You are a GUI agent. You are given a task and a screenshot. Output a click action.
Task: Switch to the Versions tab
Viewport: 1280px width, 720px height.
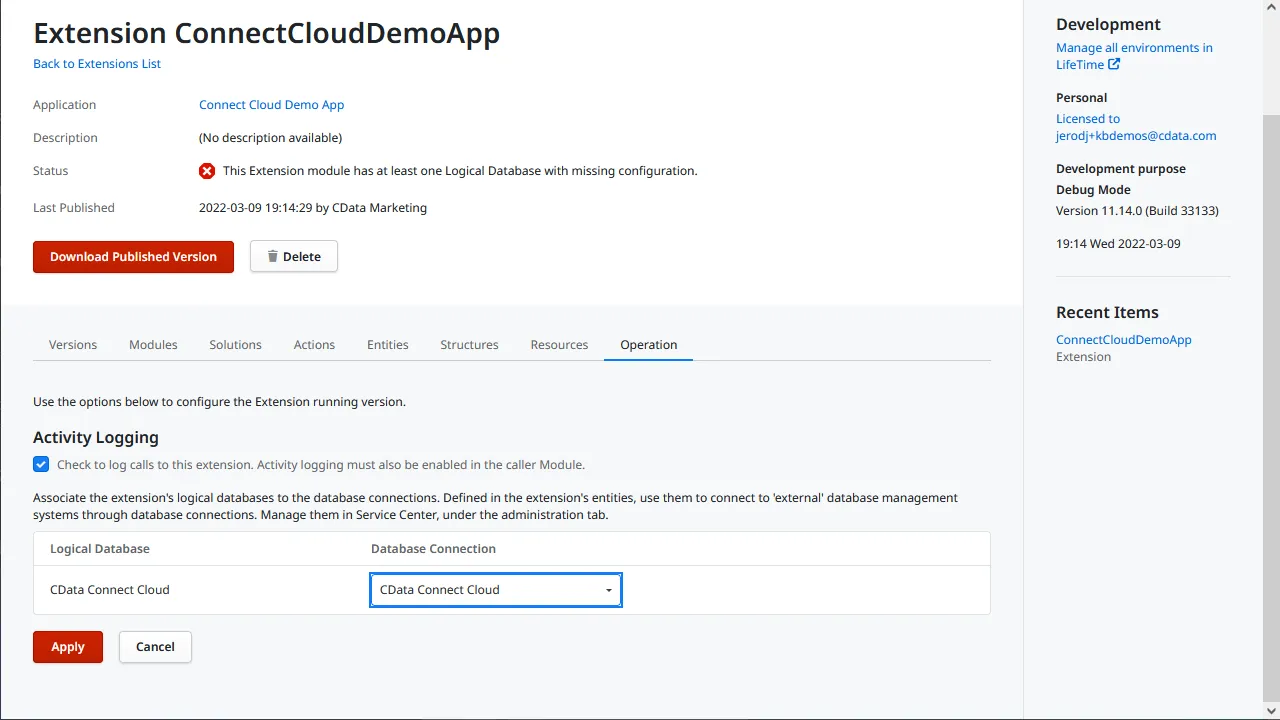pos(73,344)
